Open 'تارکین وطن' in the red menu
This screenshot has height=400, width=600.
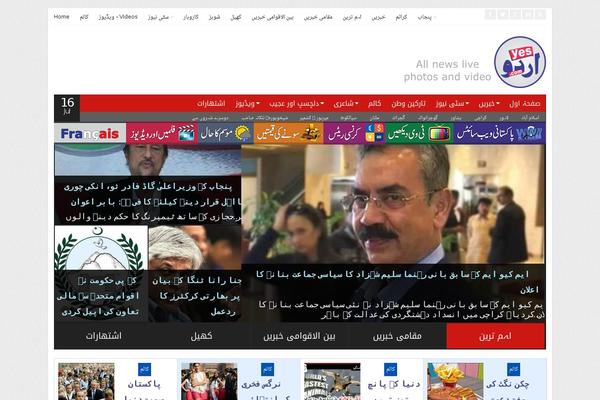(408, 104)
